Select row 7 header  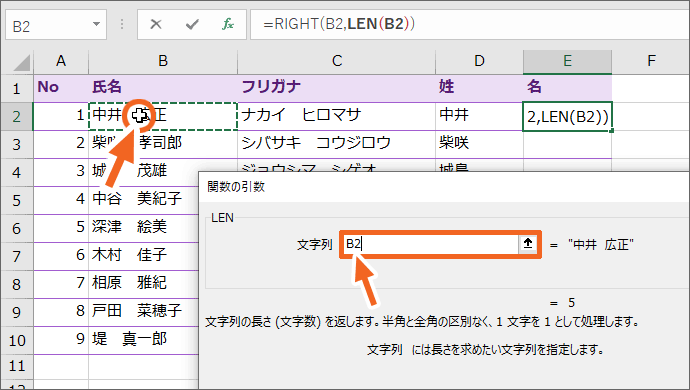(x=17, y=256)
